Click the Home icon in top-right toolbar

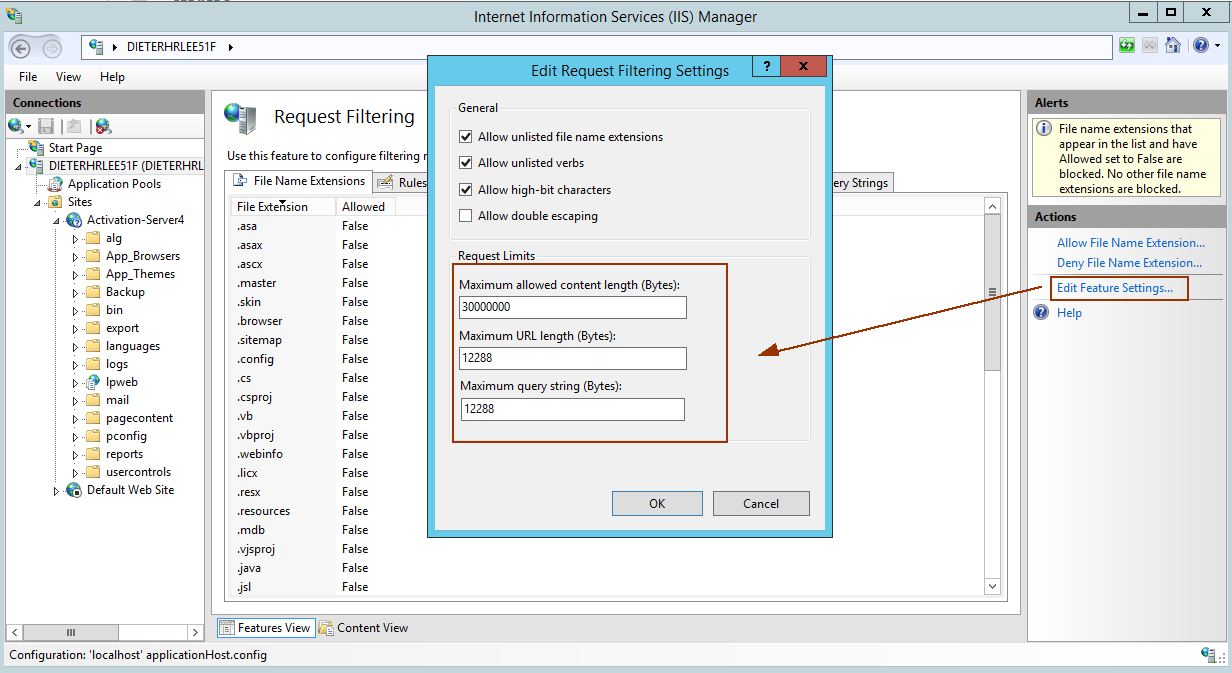click(x=1173, y=46)
